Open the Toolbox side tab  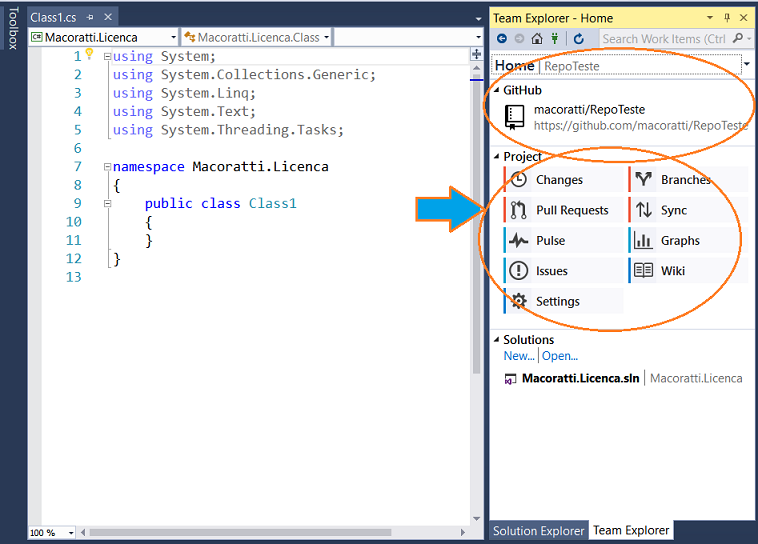tap(13, 28)
